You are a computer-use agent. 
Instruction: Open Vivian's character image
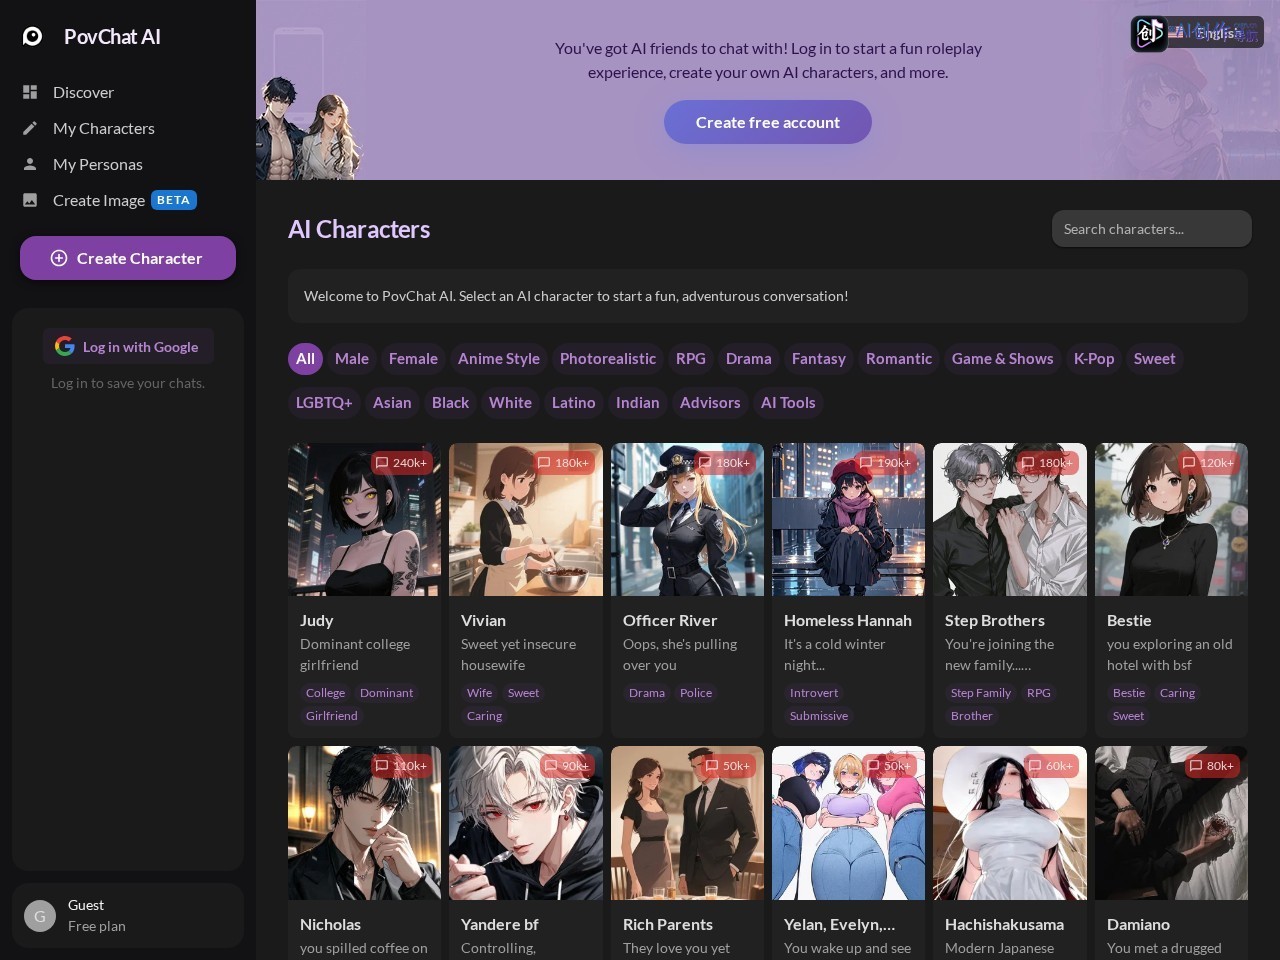click(526, 520)
